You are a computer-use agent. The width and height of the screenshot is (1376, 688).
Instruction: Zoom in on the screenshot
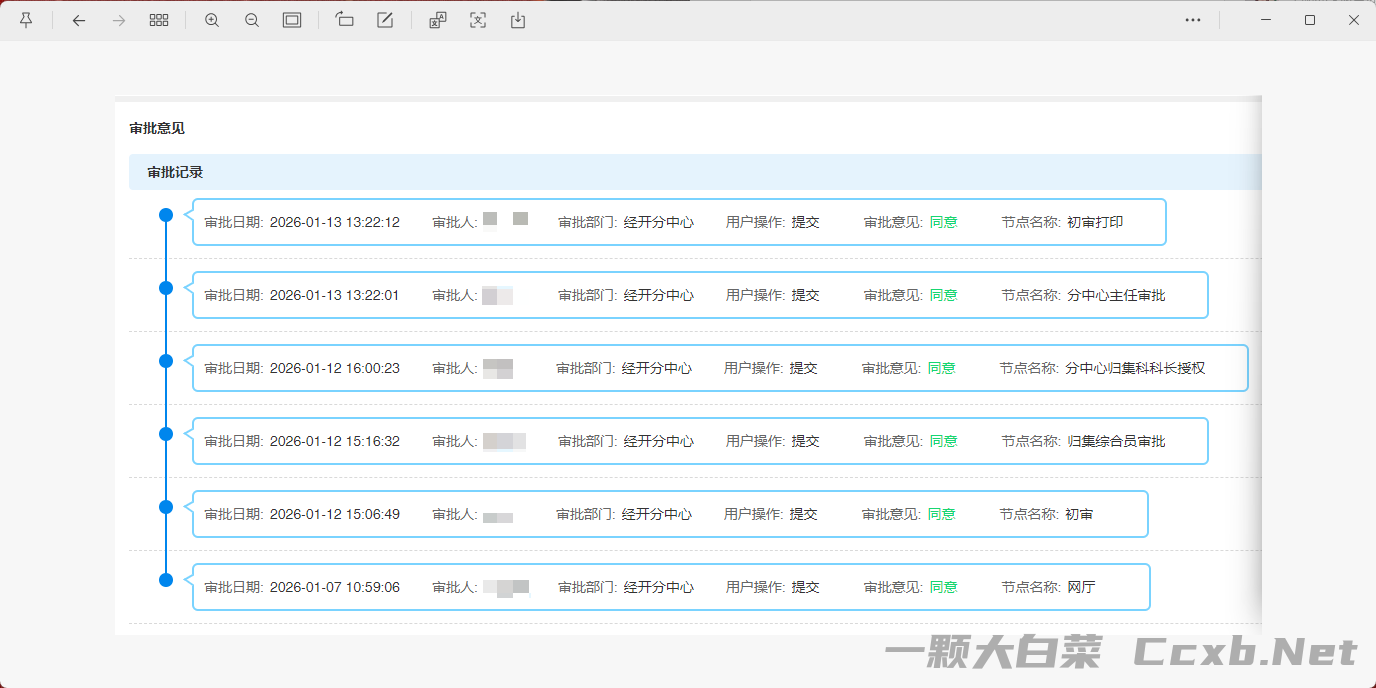click(211, 19)
